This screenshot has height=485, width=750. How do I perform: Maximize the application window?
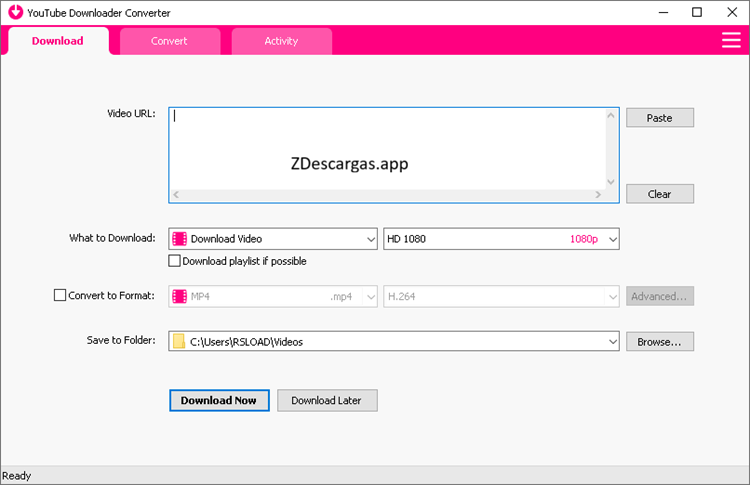click(x=697, y=12)
